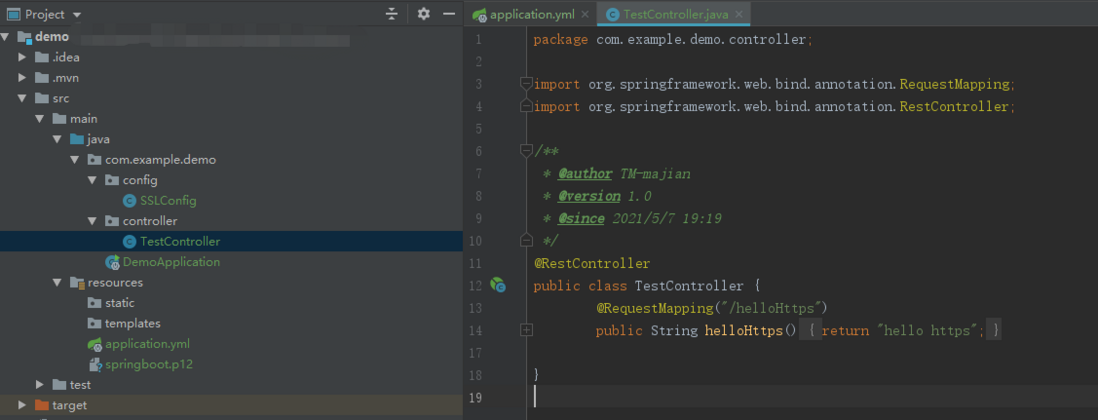Expand the test folder
Viewport: 1098px width, 420px height.
(x=41, y=385)
